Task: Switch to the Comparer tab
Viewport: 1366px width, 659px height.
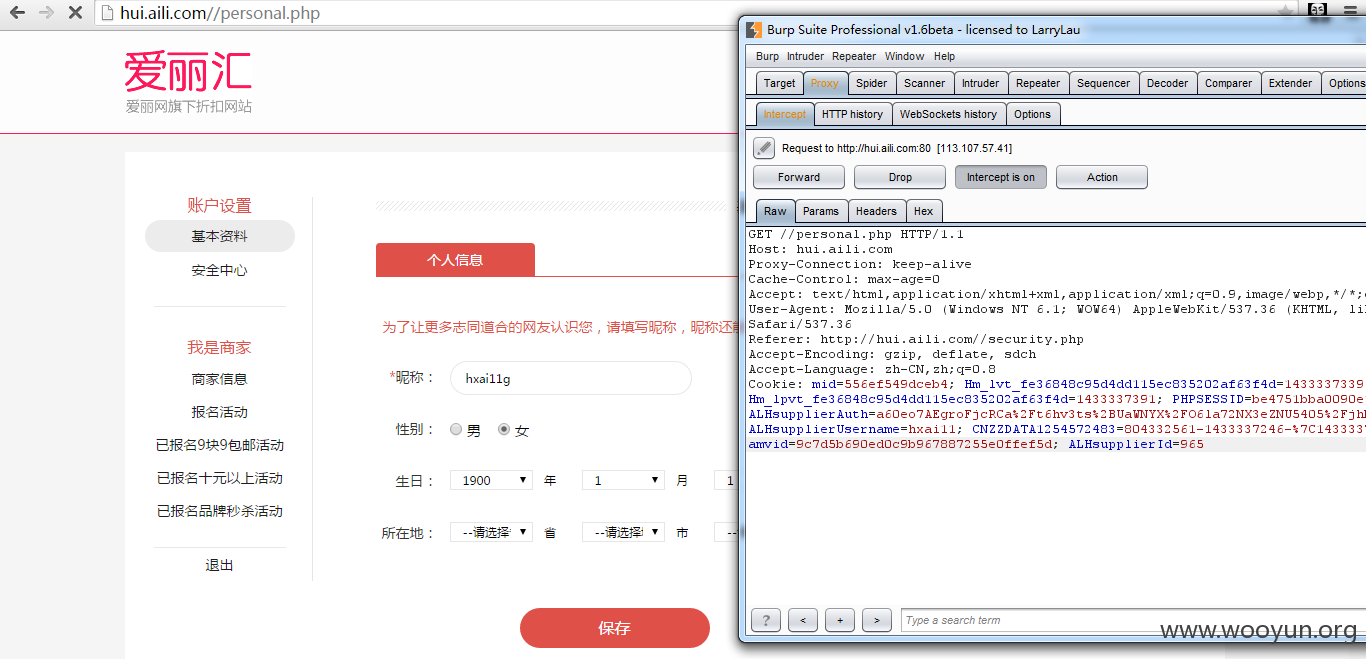Action: coord(1228,83)
